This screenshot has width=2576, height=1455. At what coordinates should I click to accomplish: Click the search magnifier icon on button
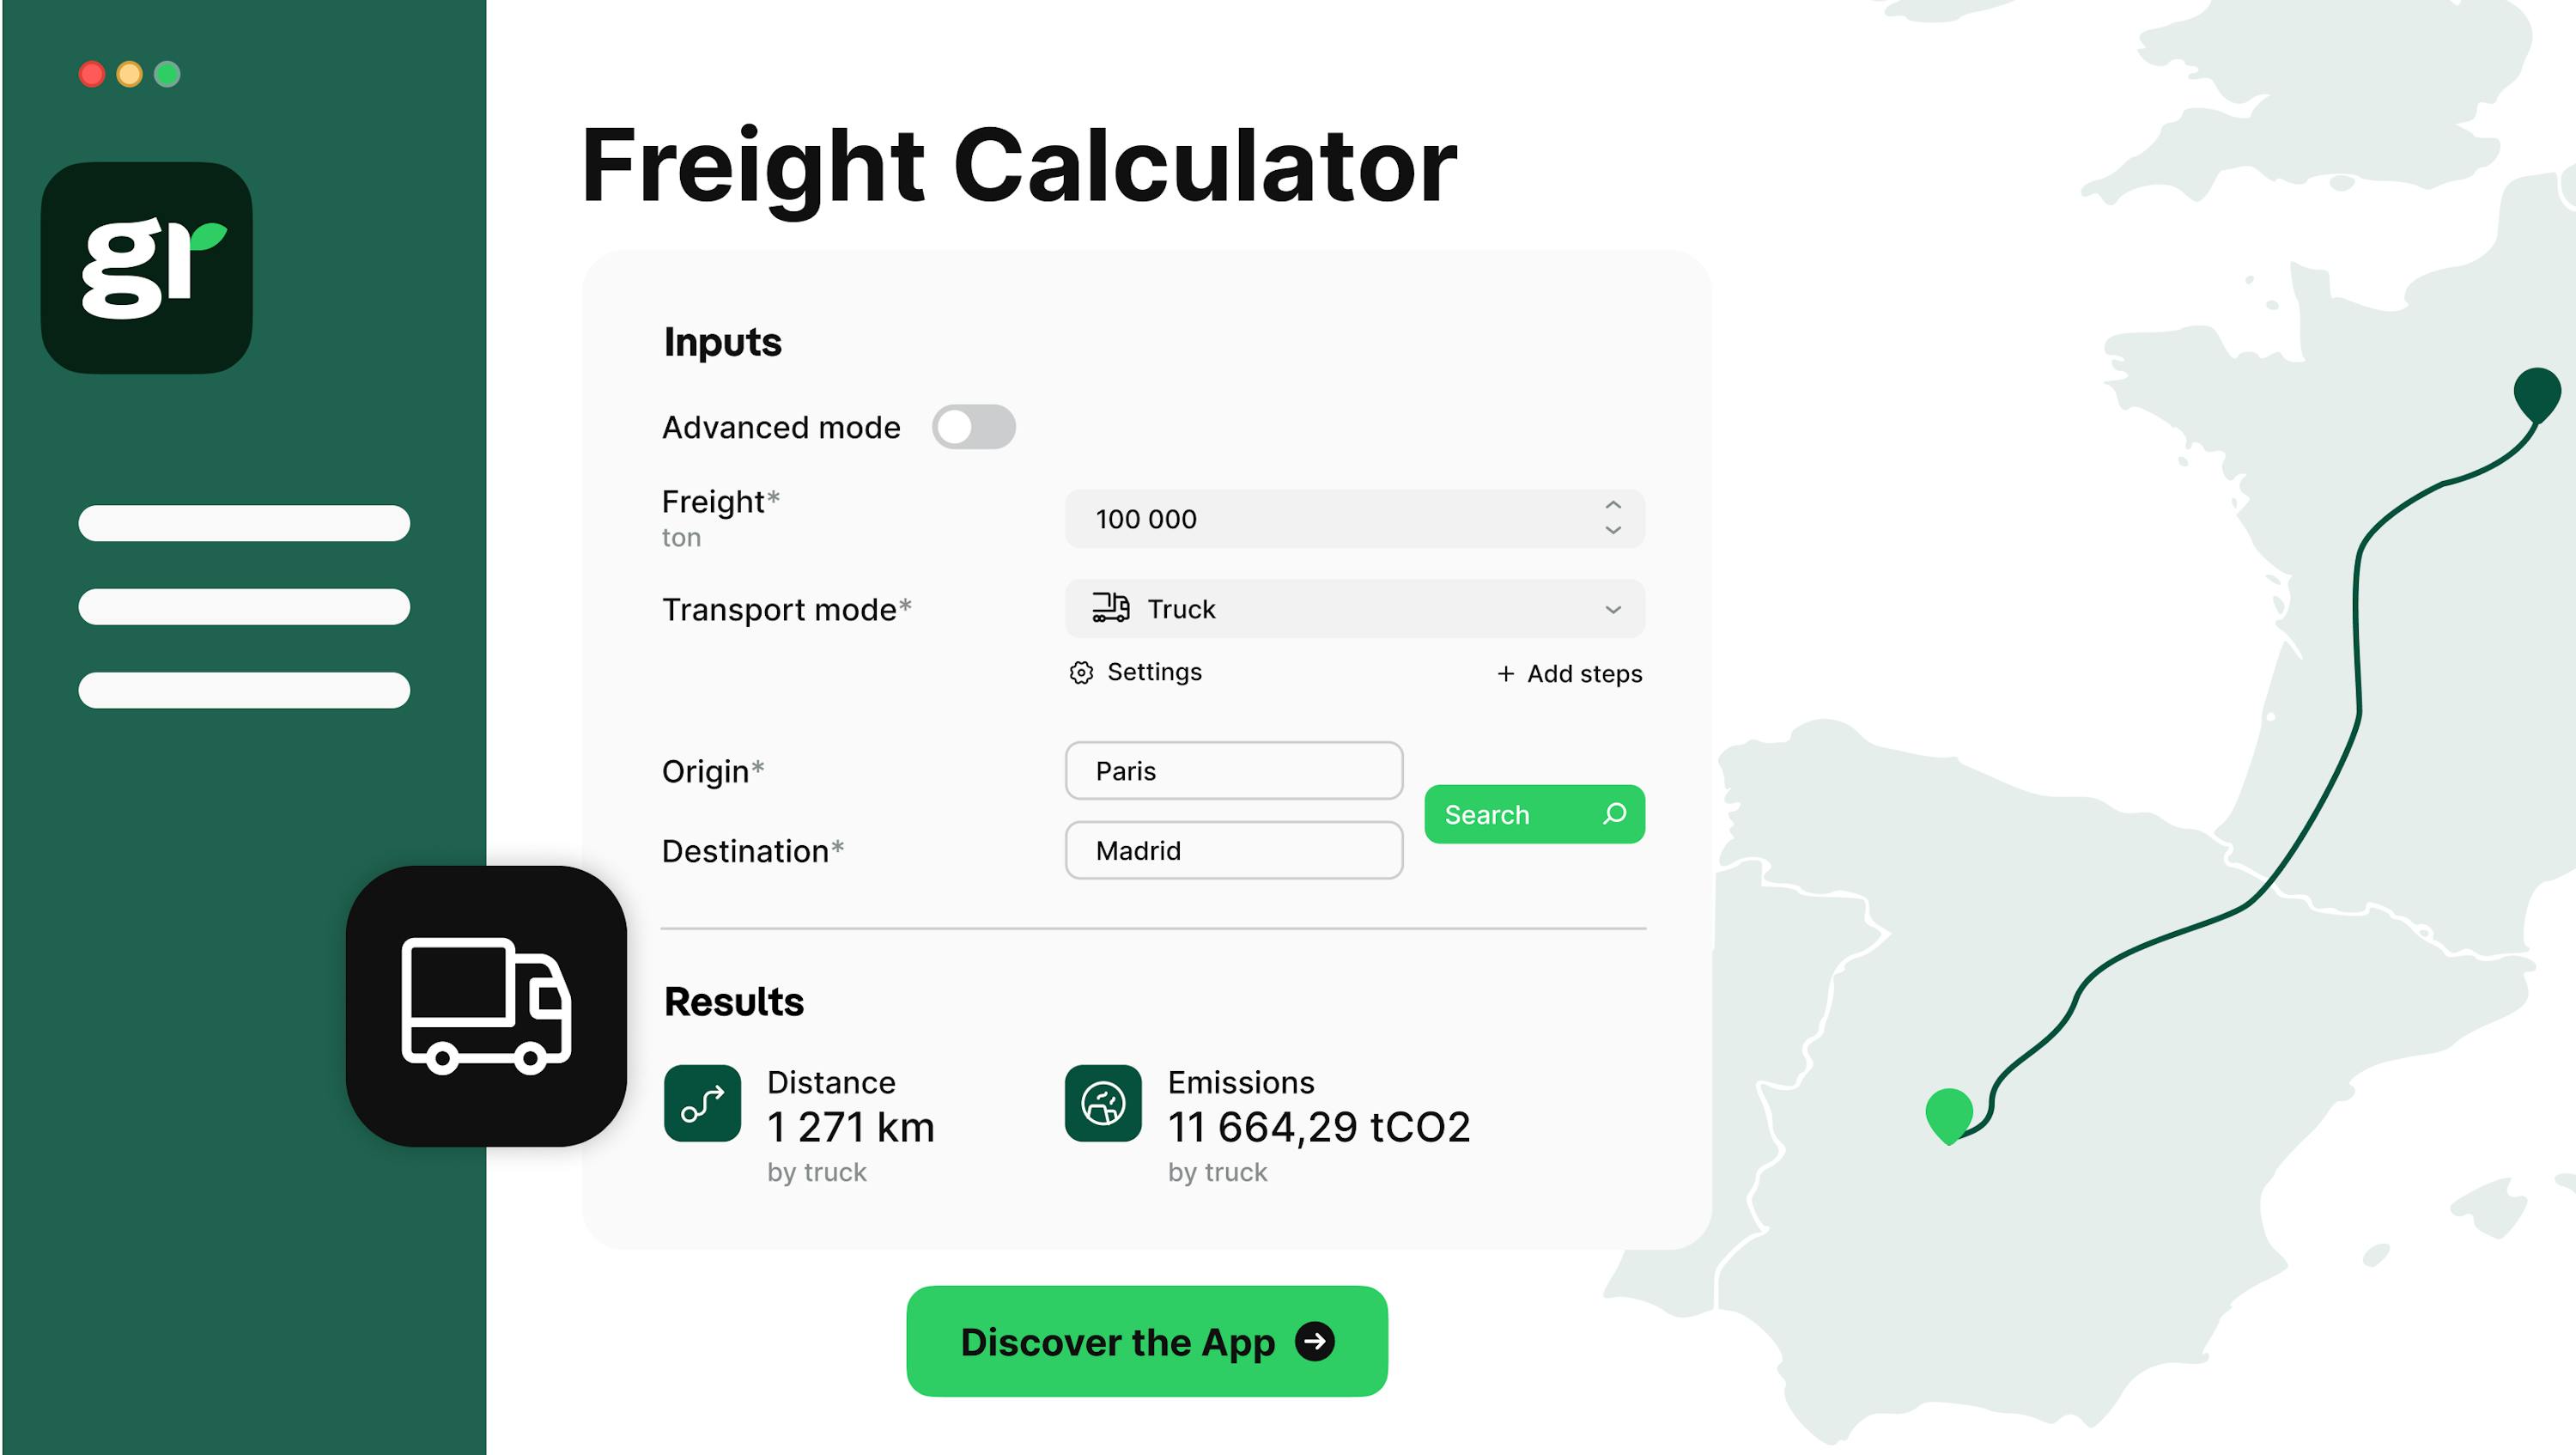(1612, 814)
